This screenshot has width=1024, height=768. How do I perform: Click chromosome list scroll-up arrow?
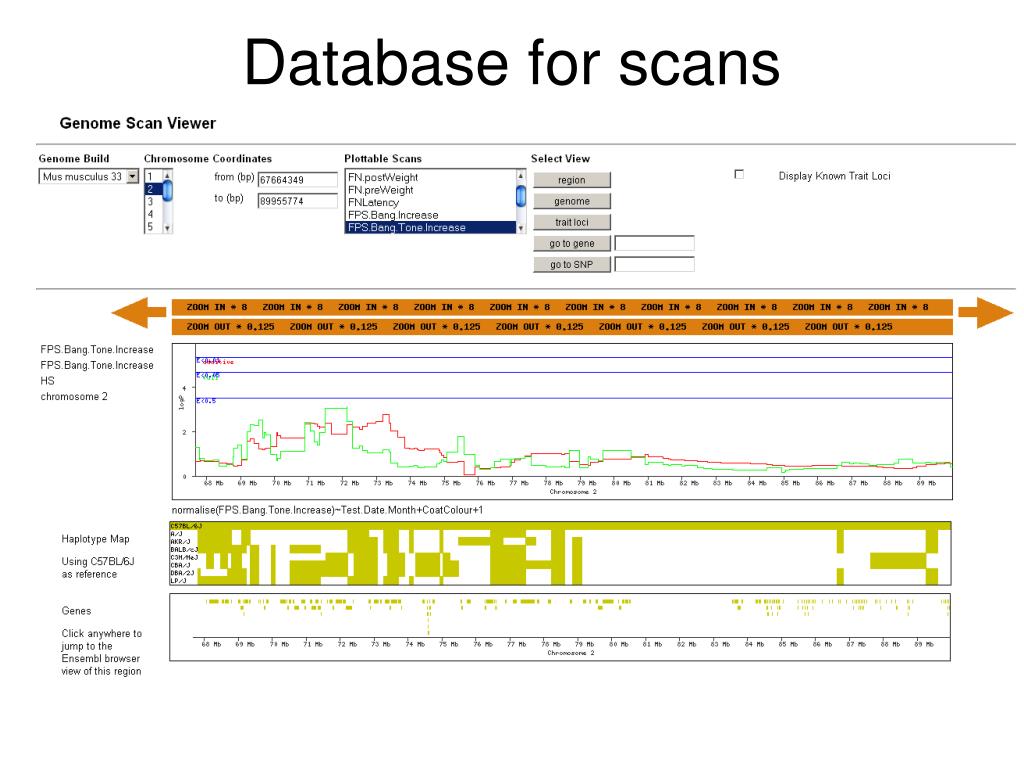(x=167, y=175)
